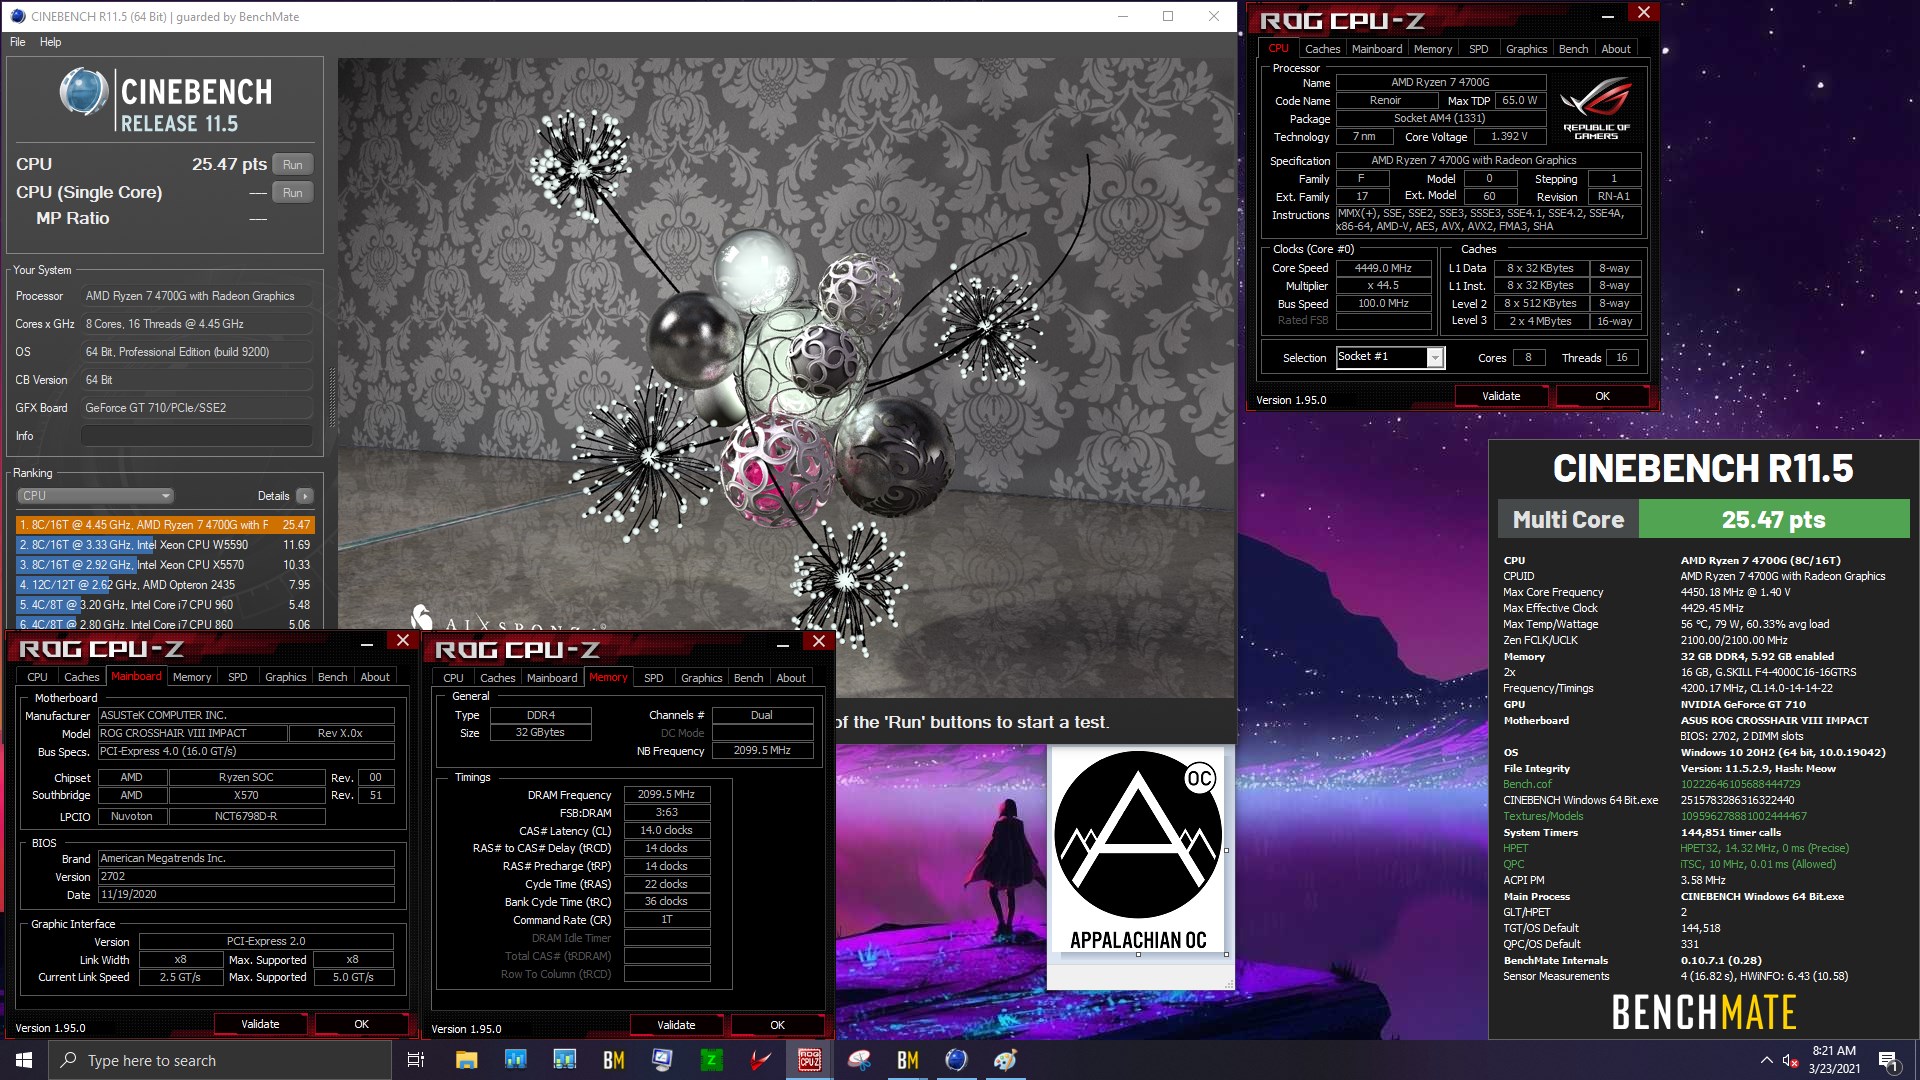Image resolution: width=1920 pixels, height=1080 pixels.
Task: Select ranking entry Intel Xeon CPU W5590
Action: click(x=165, y=545)
